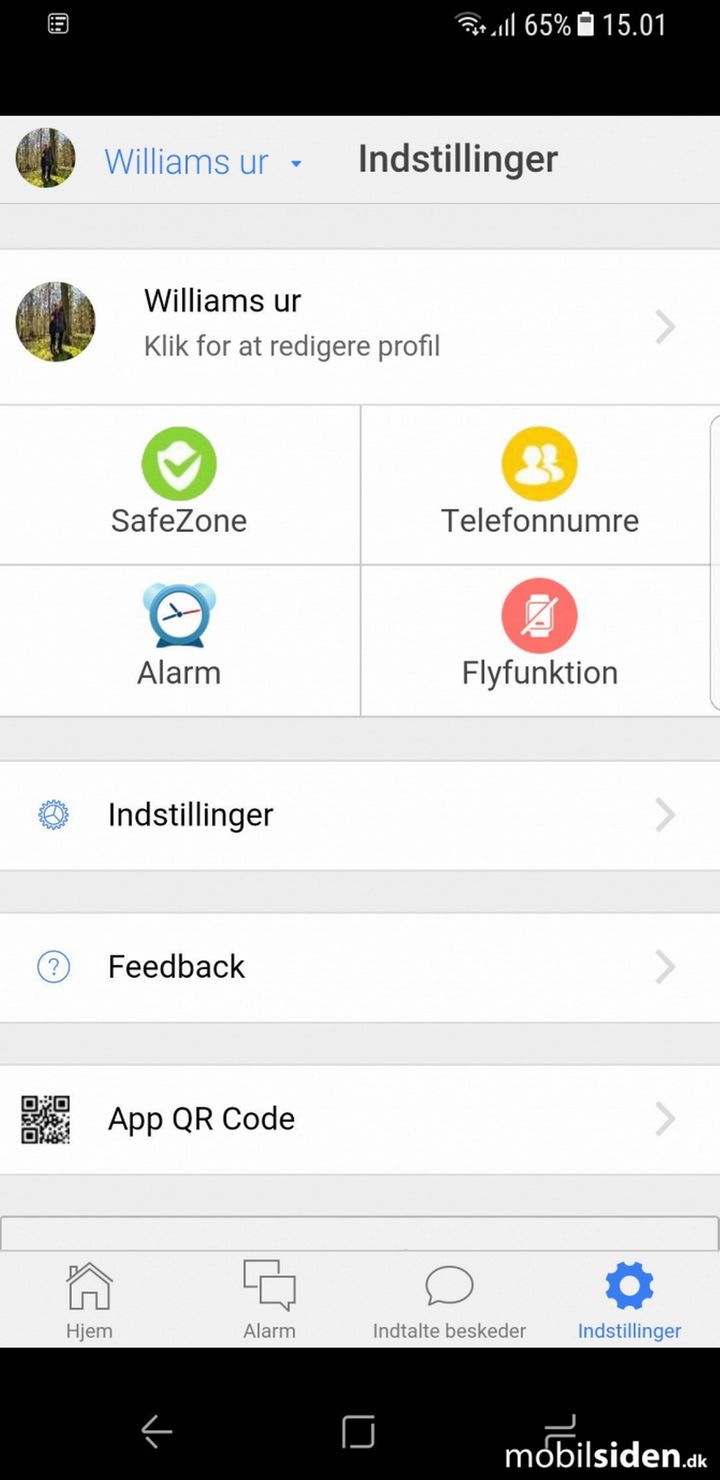This screenshot has width=720, height=1480.
Task: Open the Williams ur device dropdown
Action: point(296,163)
